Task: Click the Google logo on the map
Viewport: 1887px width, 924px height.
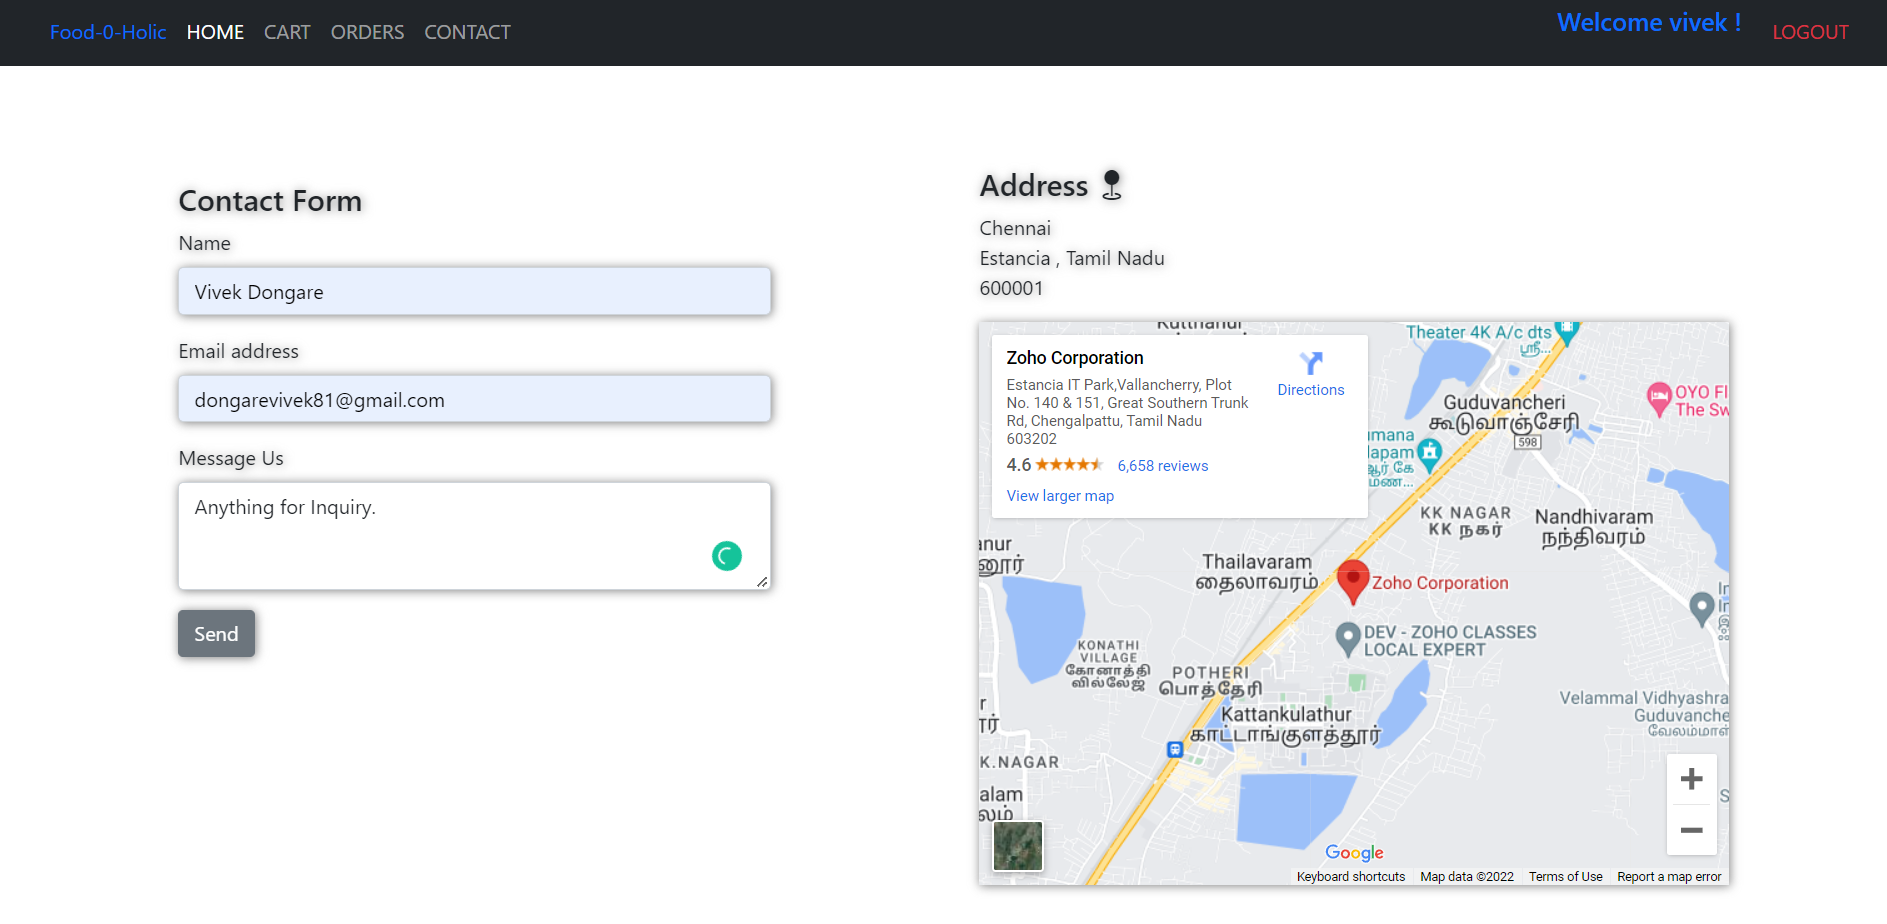Action: 1354,853
